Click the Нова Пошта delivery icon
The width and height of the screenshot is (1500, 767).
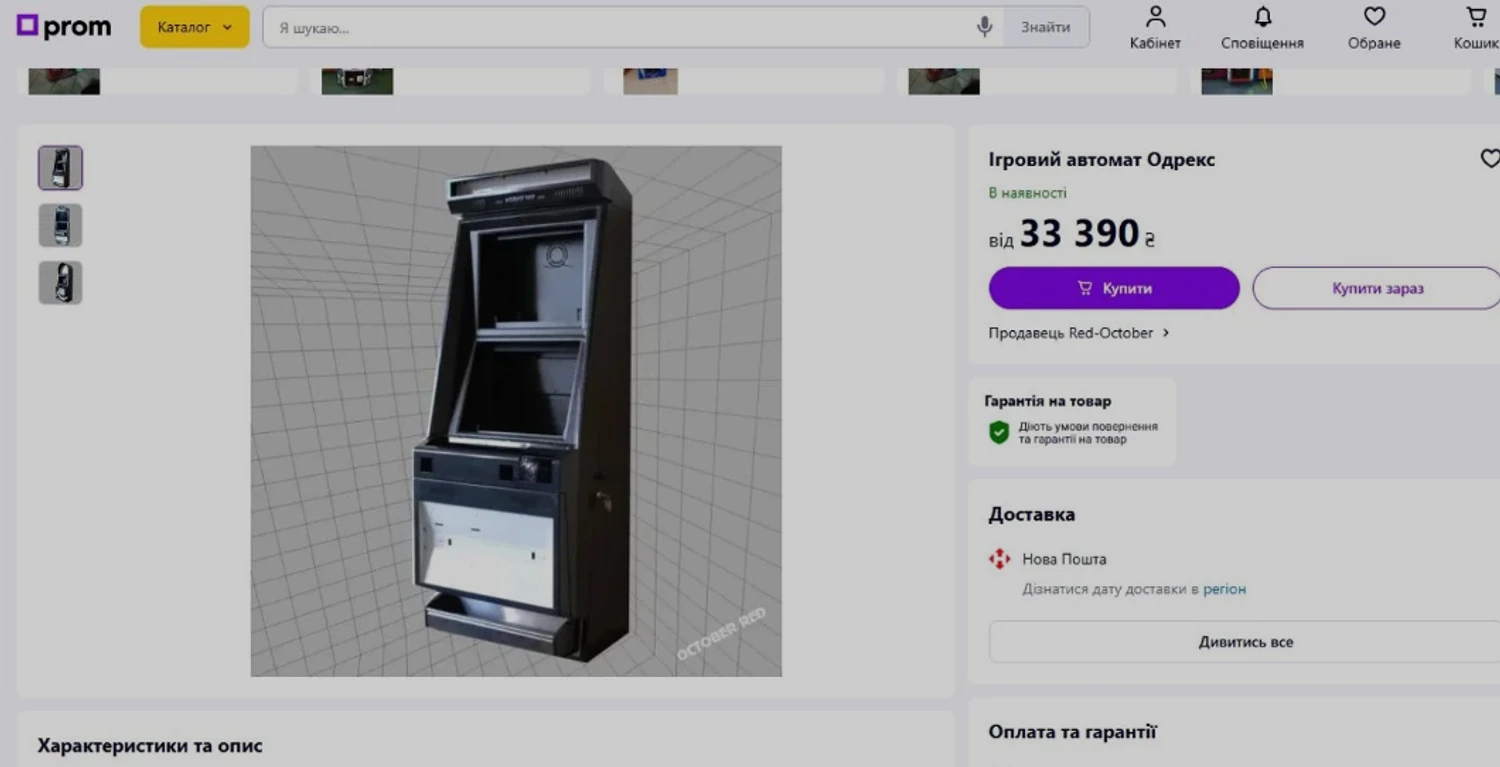point(999,559)
